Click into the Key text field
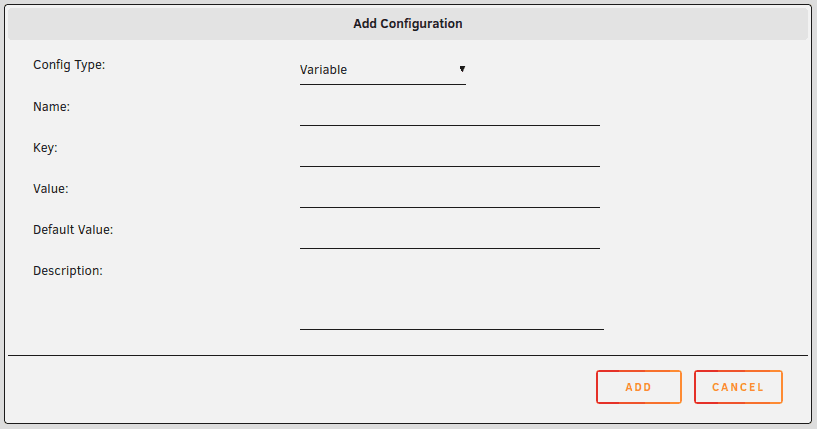Viewport: 817px width, 429px height. coord(449,154)
